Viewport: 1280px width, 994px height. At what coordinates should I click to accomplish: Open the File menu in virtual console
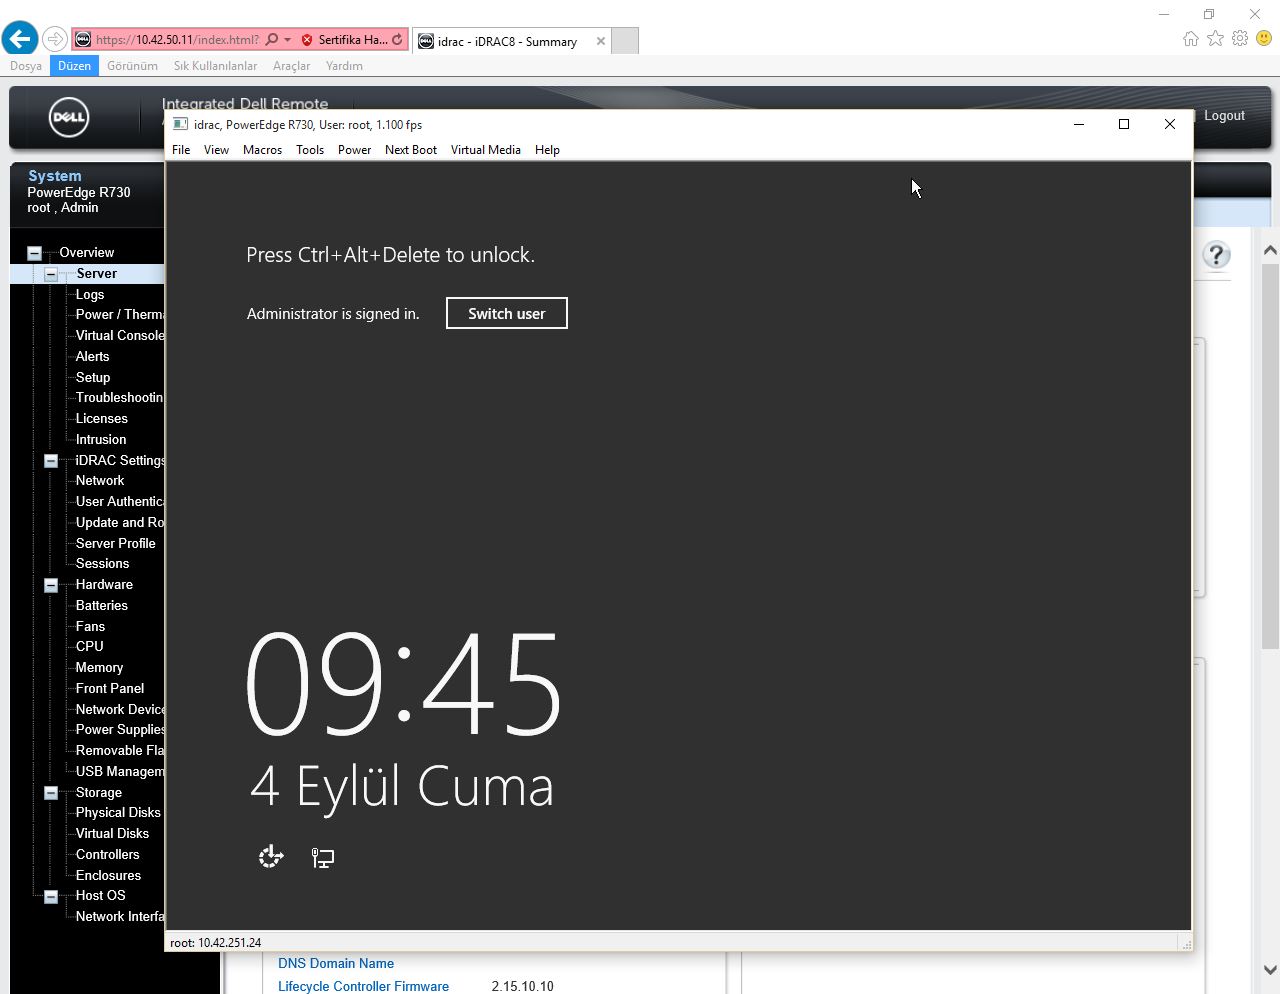click(181, 150)
